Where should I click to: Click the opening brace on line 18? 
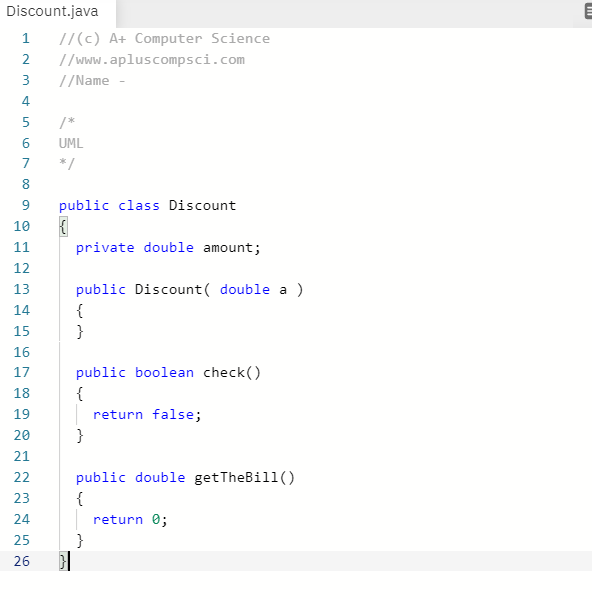tap(79, 393)
